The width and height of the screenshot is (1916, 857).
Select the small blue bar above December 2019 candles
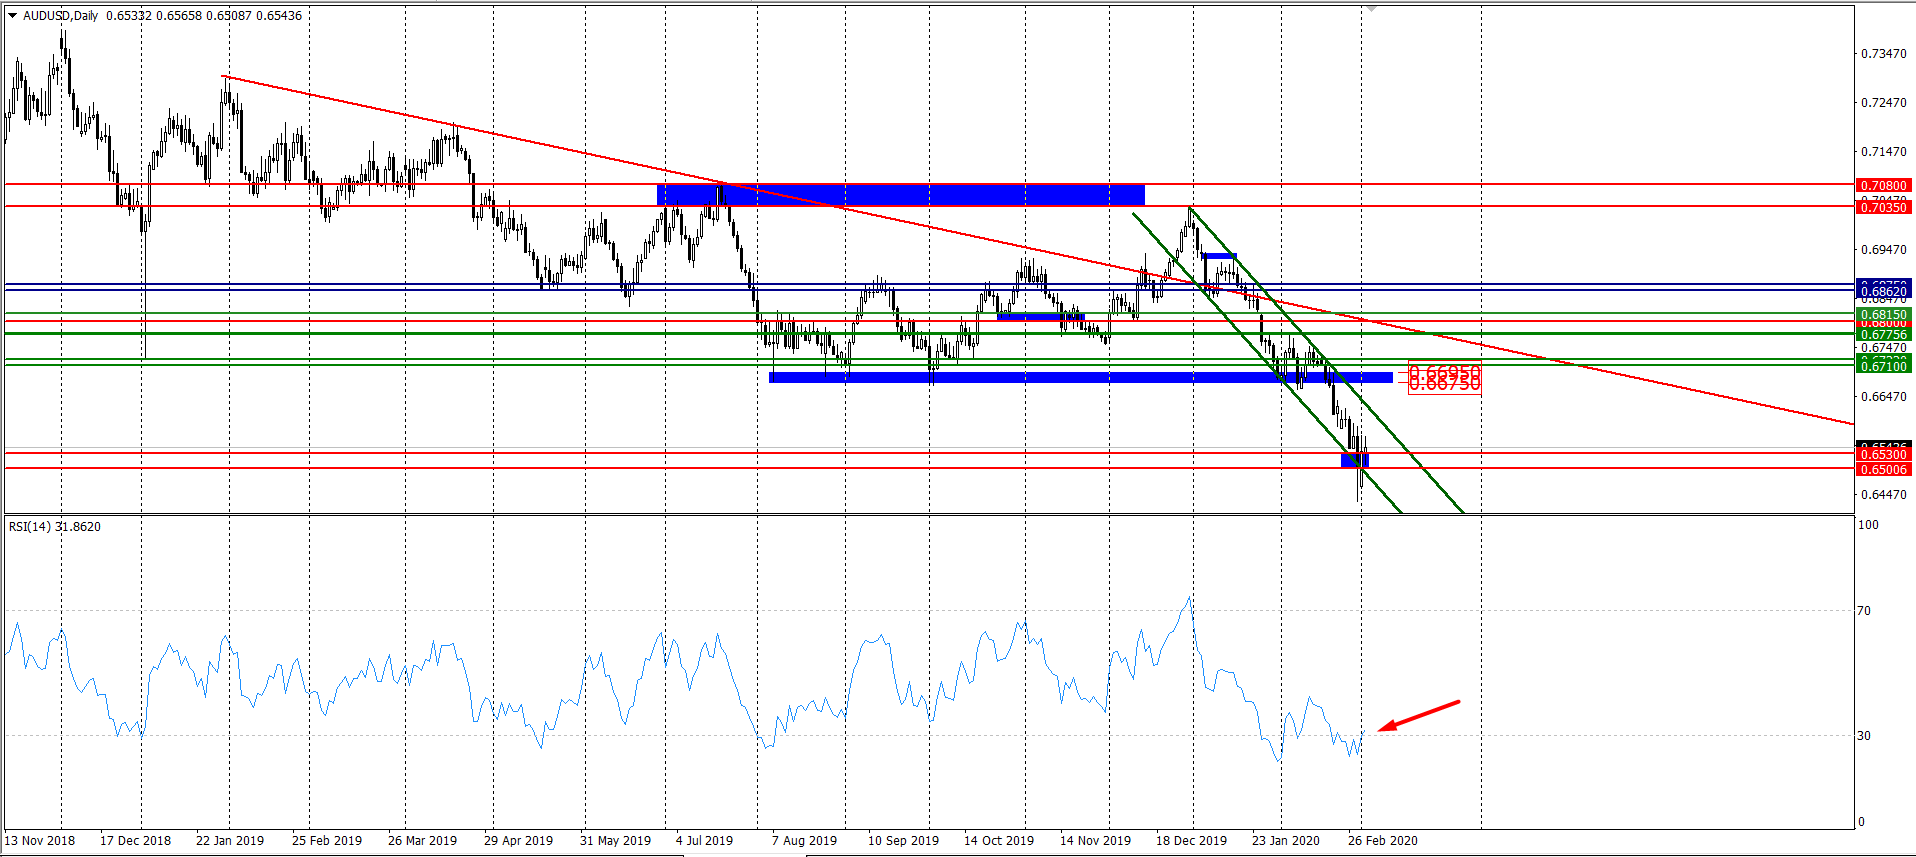[1219, 256]
